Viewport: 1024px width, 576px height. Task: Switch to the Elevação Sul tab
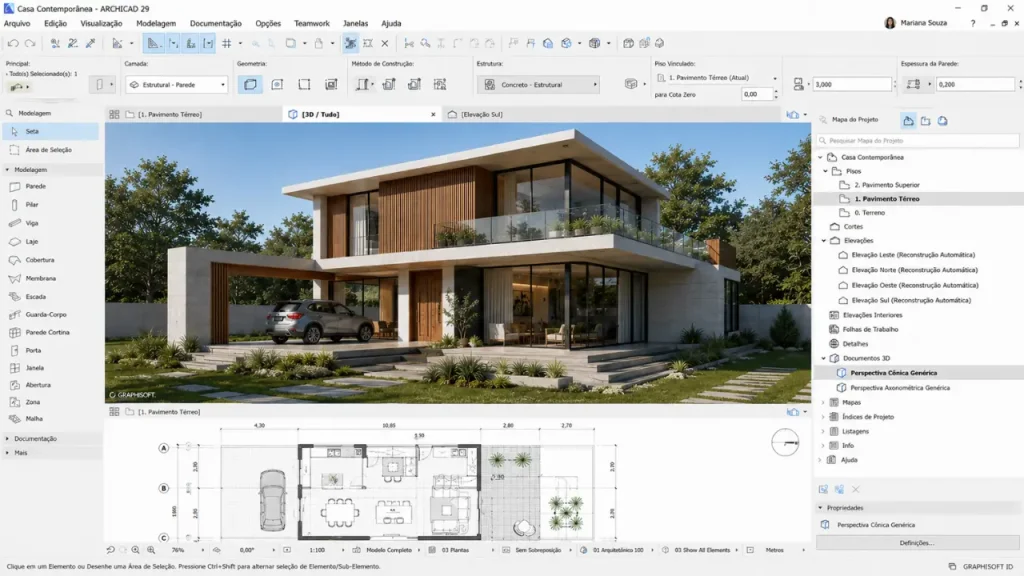point(482,114)
